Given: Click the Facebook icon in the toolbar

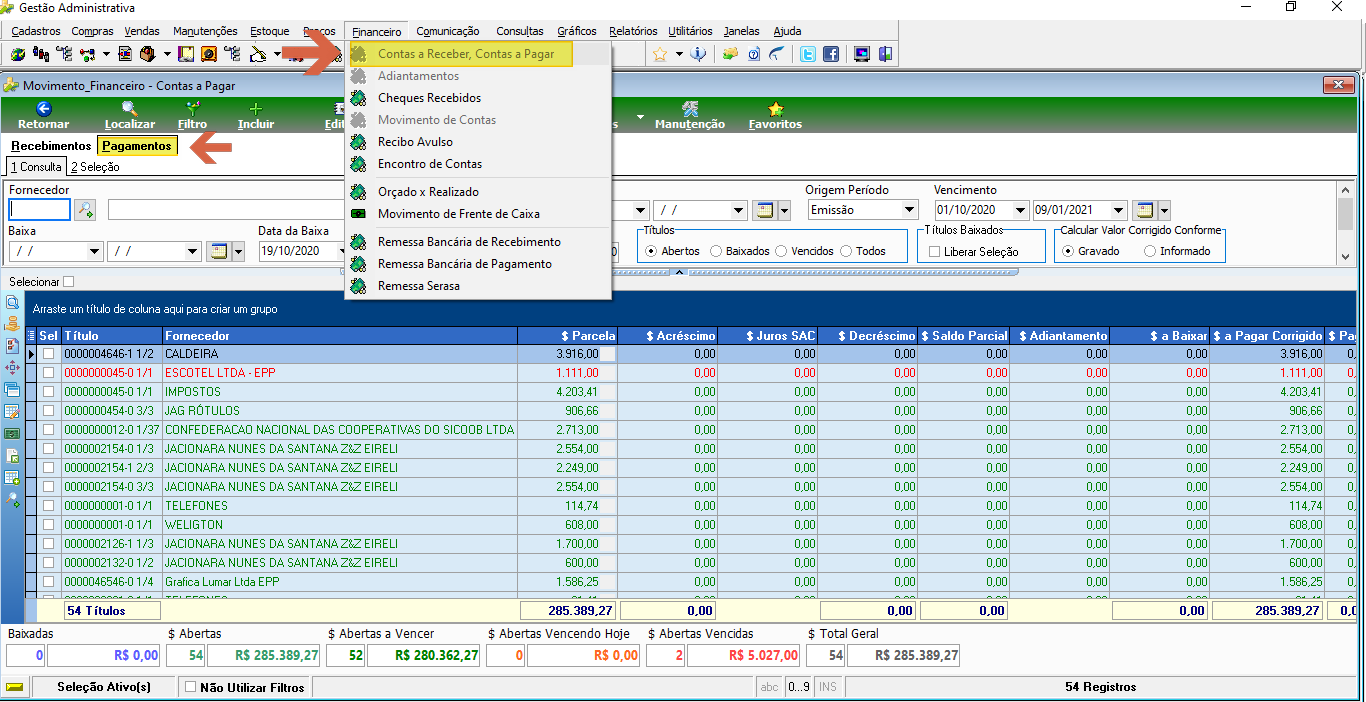Looking at the screenshot, I should tap(831, 54).
